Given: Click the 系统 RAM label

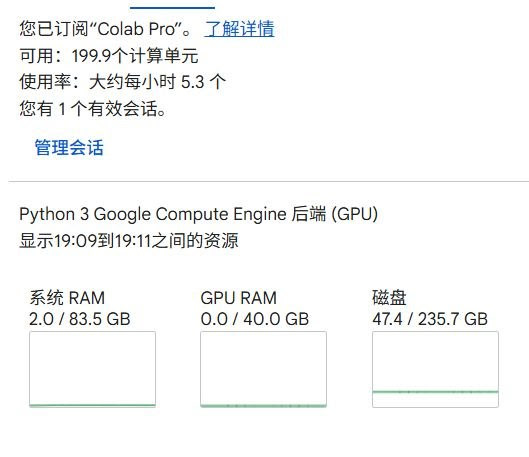Looking at the screenshot, I should point(67,298).
